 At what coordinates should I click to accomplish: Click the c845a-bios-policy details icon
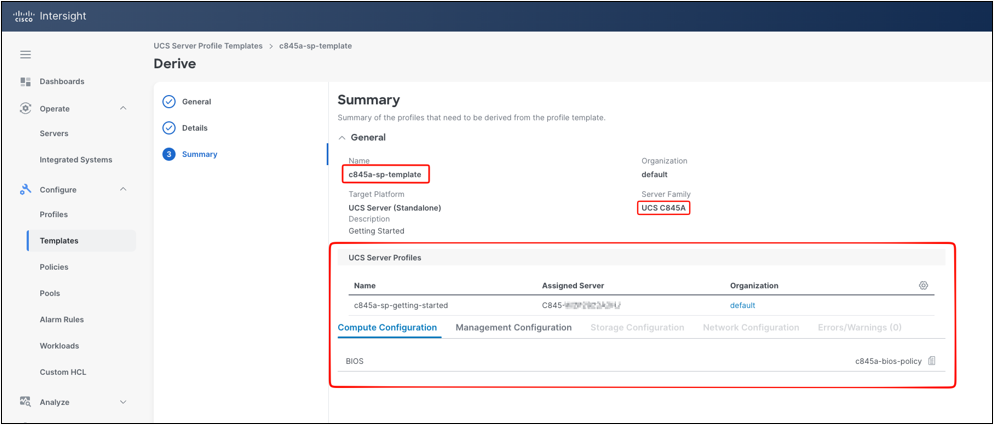(x=931, y=361)
